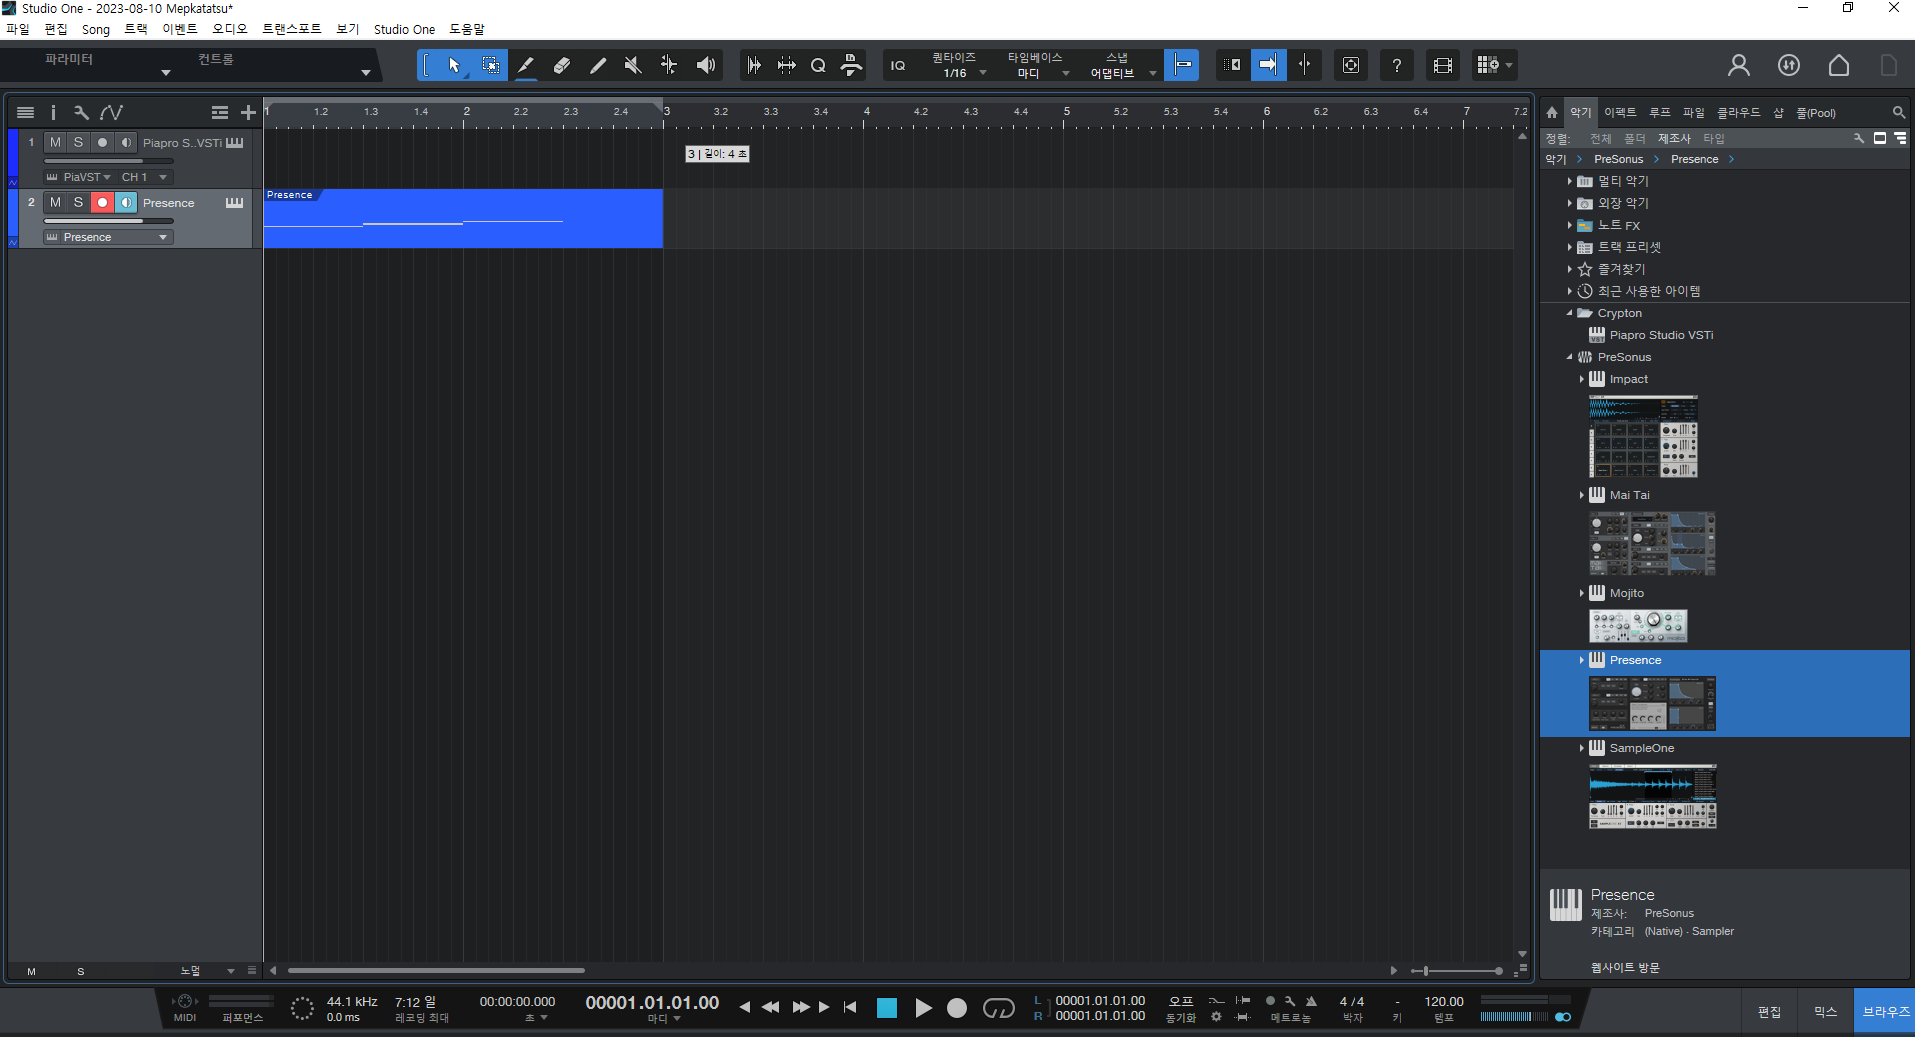
Task: Start playback with Play button
Action: [923, 1008]
